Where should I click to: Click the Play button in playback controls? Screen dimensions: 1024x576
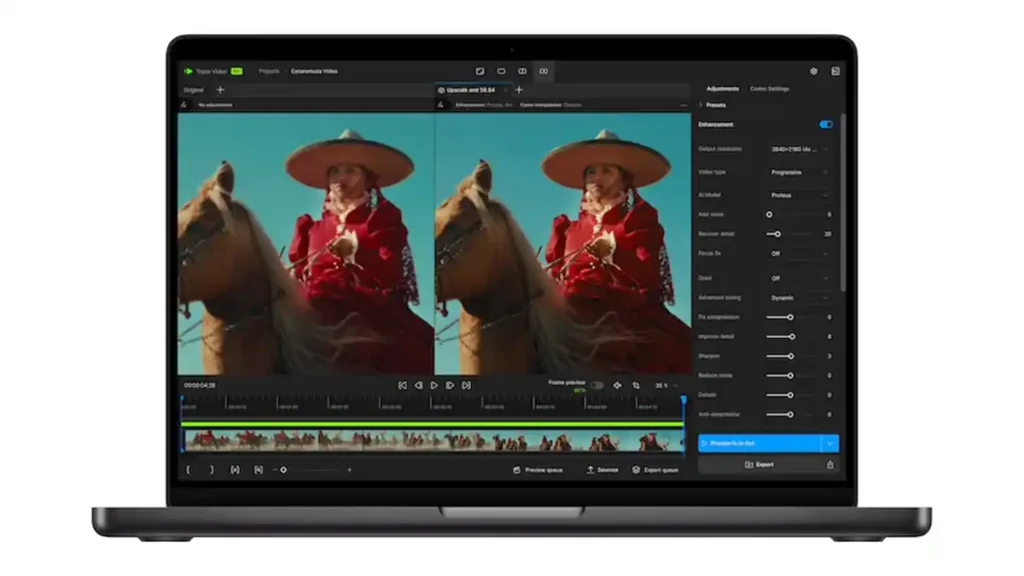coord(434,385)
